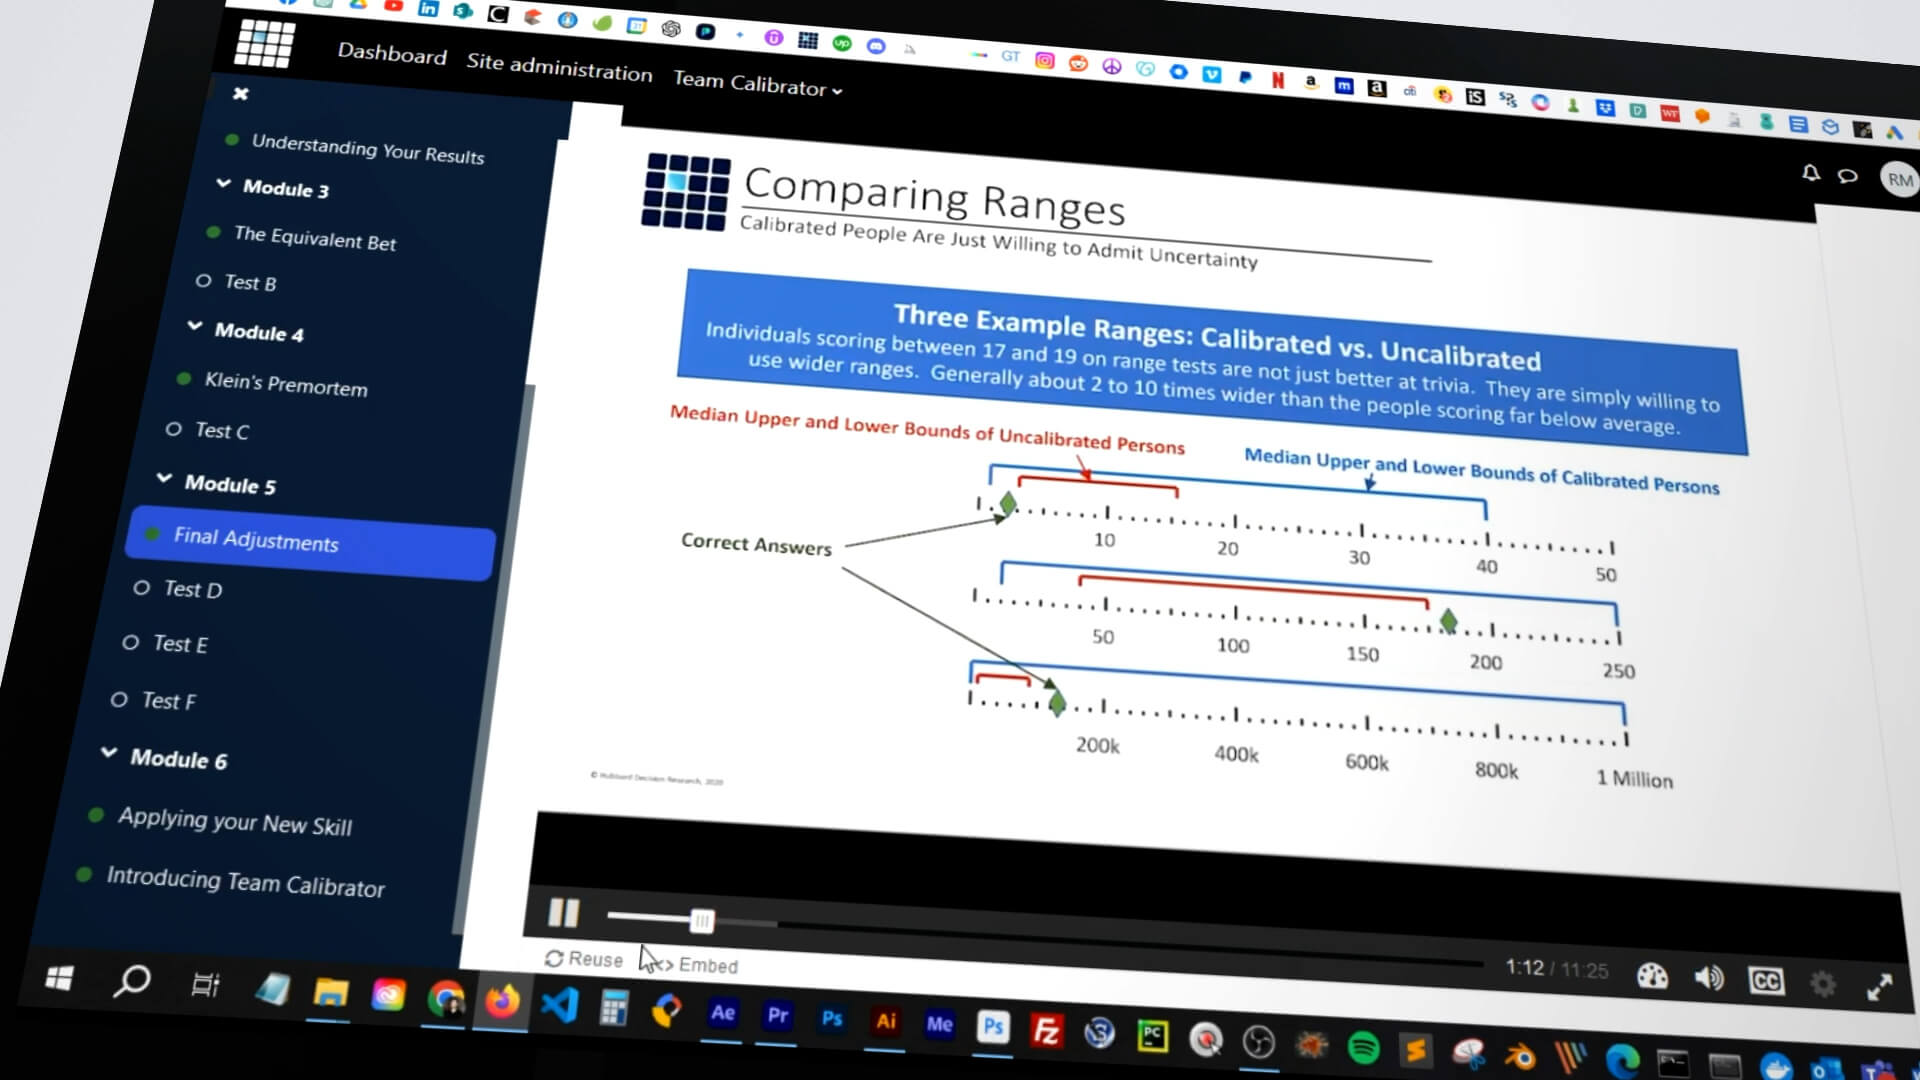
Task: Open Illustrator from the taskbar
Action: [885, 1021]
